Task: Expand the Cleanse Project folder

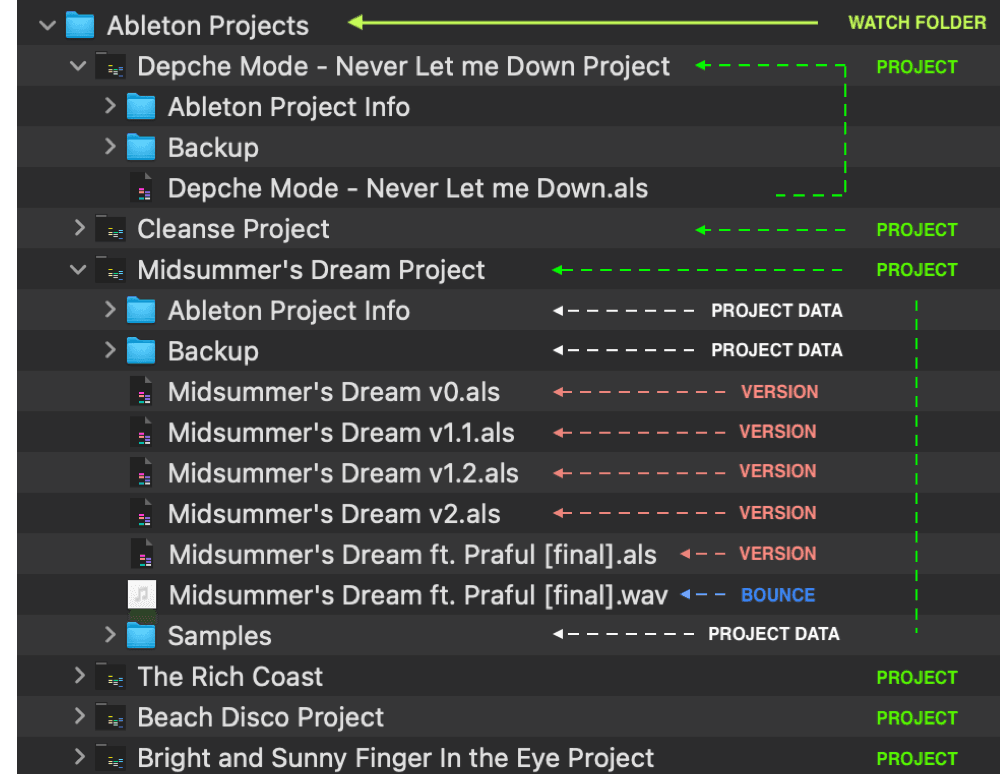Action: tap(79, 229)
